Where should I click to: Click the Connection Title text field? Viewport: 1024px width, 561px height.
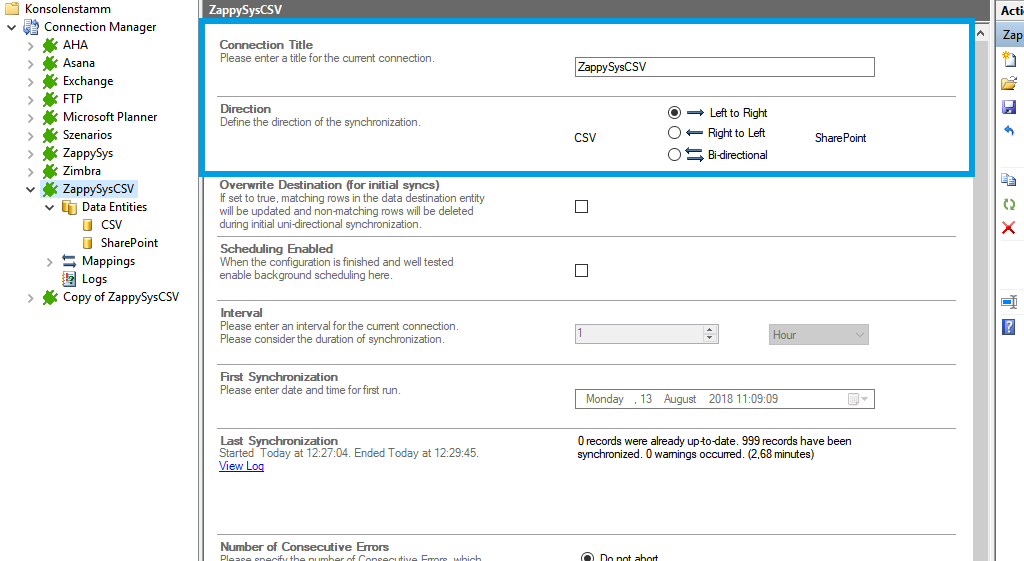click(724, 67)
